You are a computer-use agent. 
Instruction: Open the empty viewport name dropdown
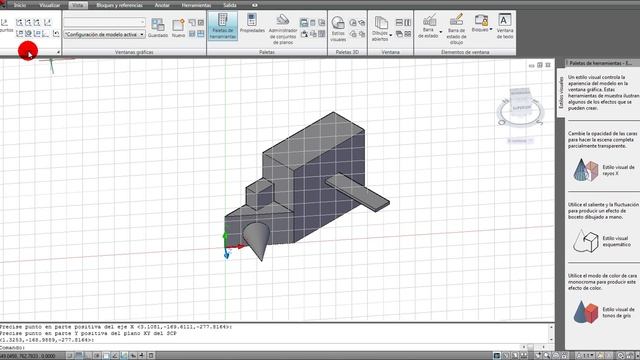104,22
